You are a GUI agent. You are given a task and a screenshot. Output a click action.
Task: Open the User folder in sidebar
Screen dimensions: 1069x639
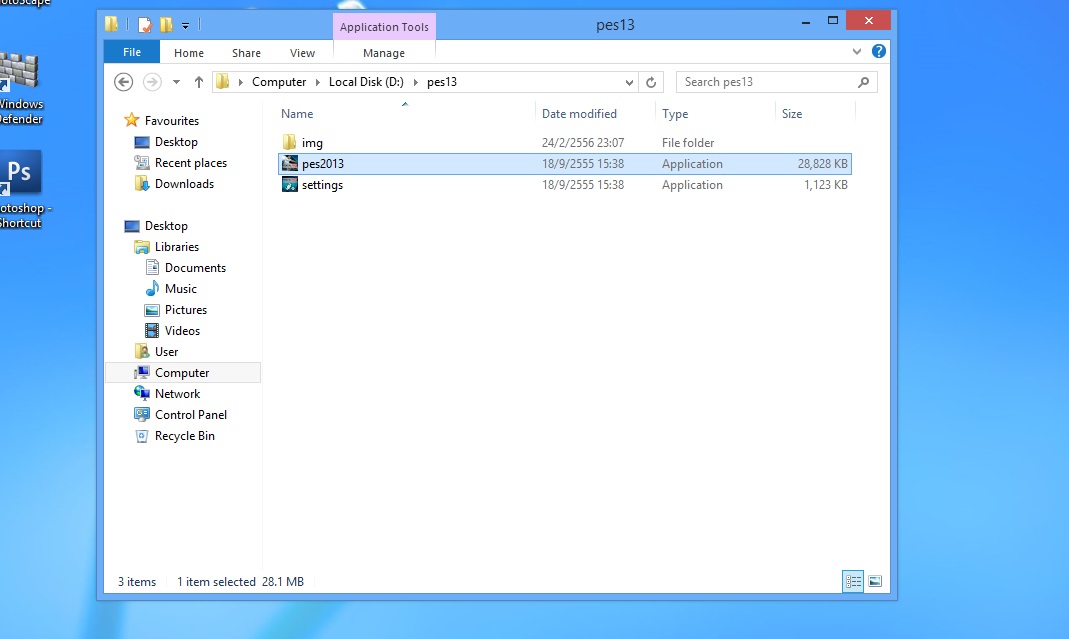click(x=166, y=352)
